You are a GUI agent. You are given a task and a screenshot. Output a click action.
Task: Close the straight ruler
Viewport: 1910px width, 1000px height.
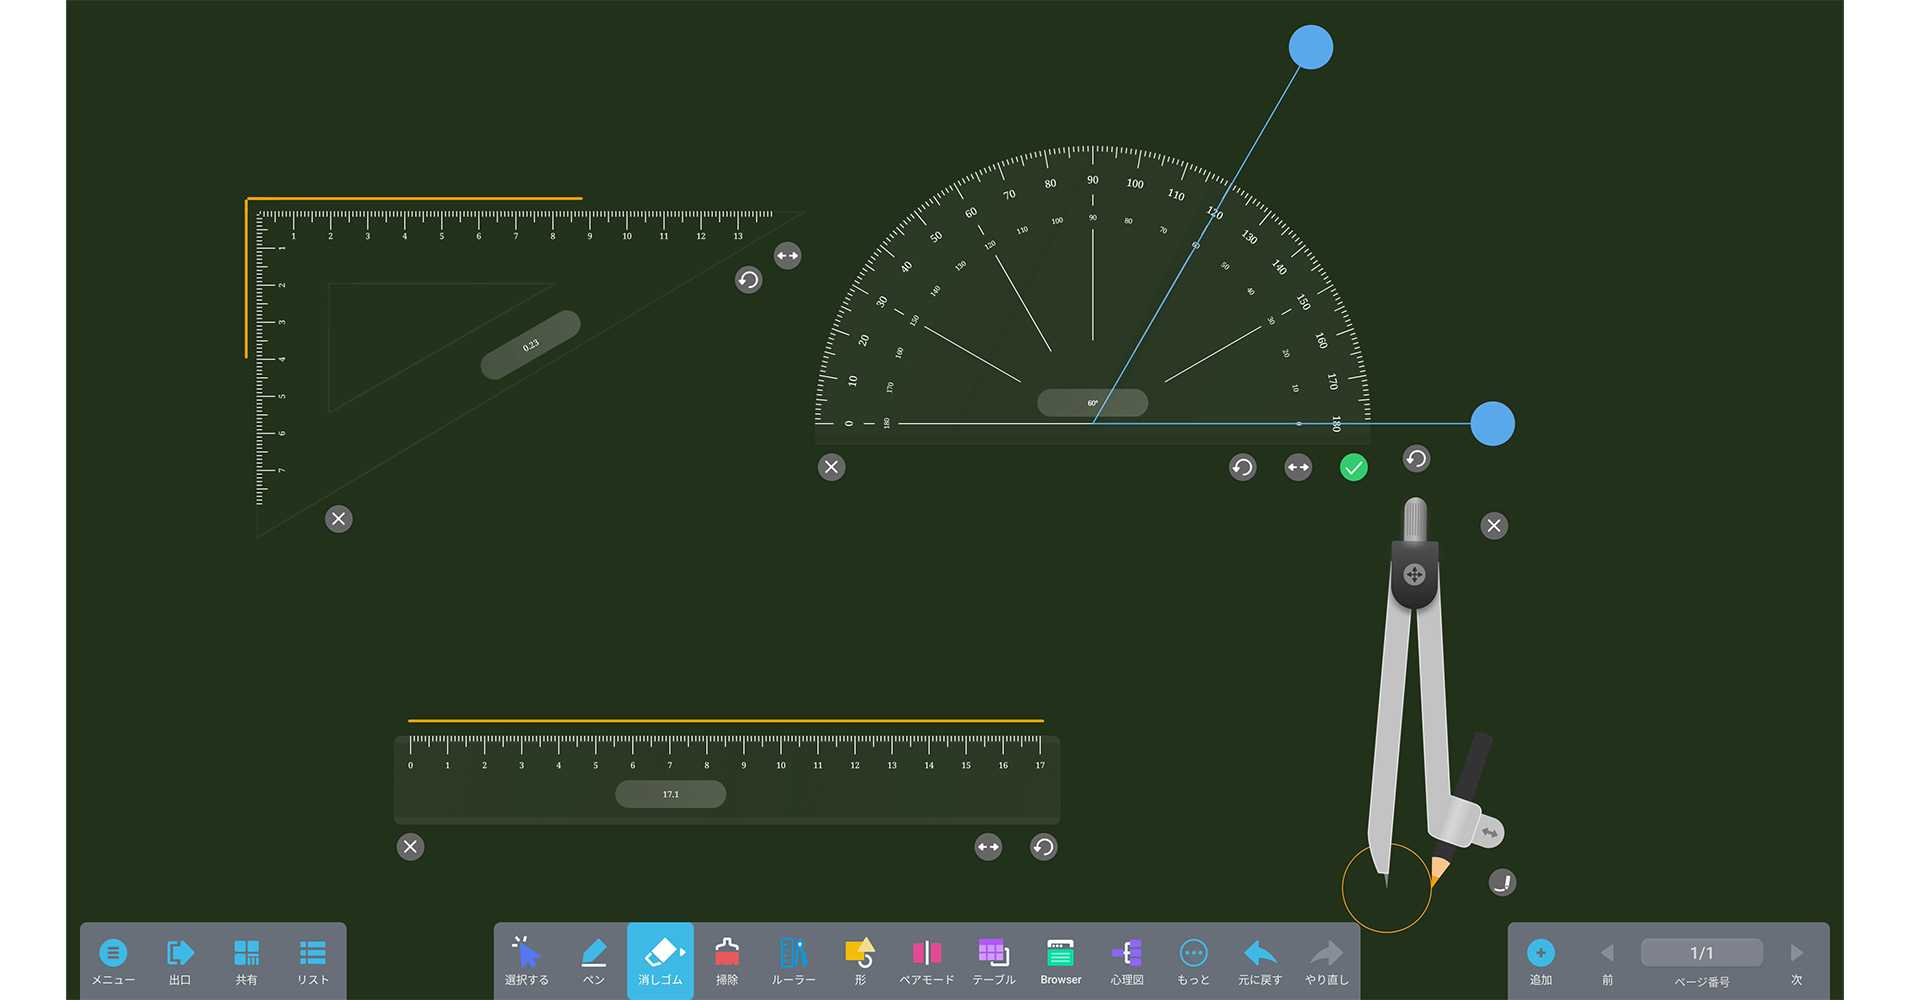click(411, 847)
